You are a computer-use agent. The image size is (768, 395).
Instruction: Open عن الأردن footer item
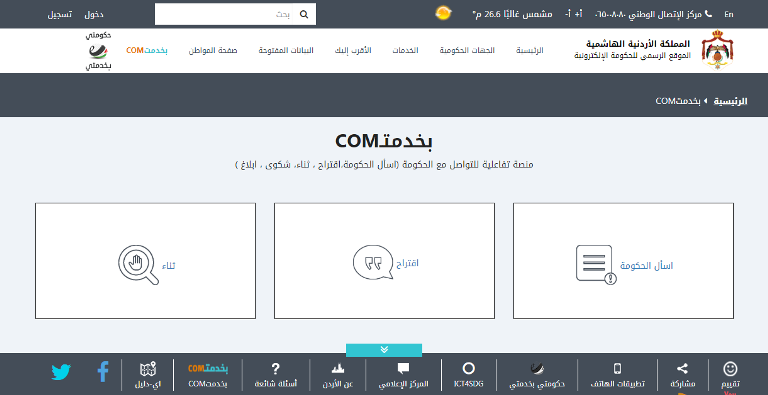pos(337,375)
